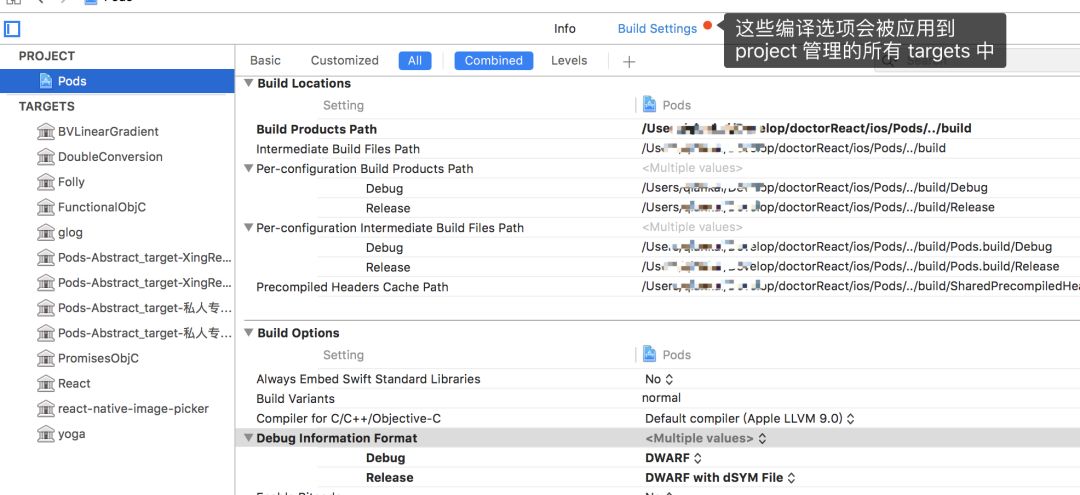Show Basic build settings
1080x495 pixels.
point(265,61)
